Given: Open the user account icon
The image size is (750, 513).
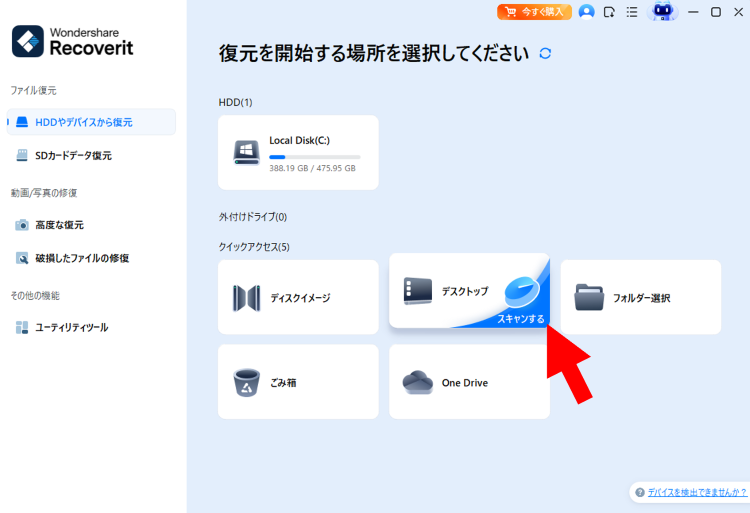Looking at the screenshot, I should pyautogui.click(x=586, y=12).
